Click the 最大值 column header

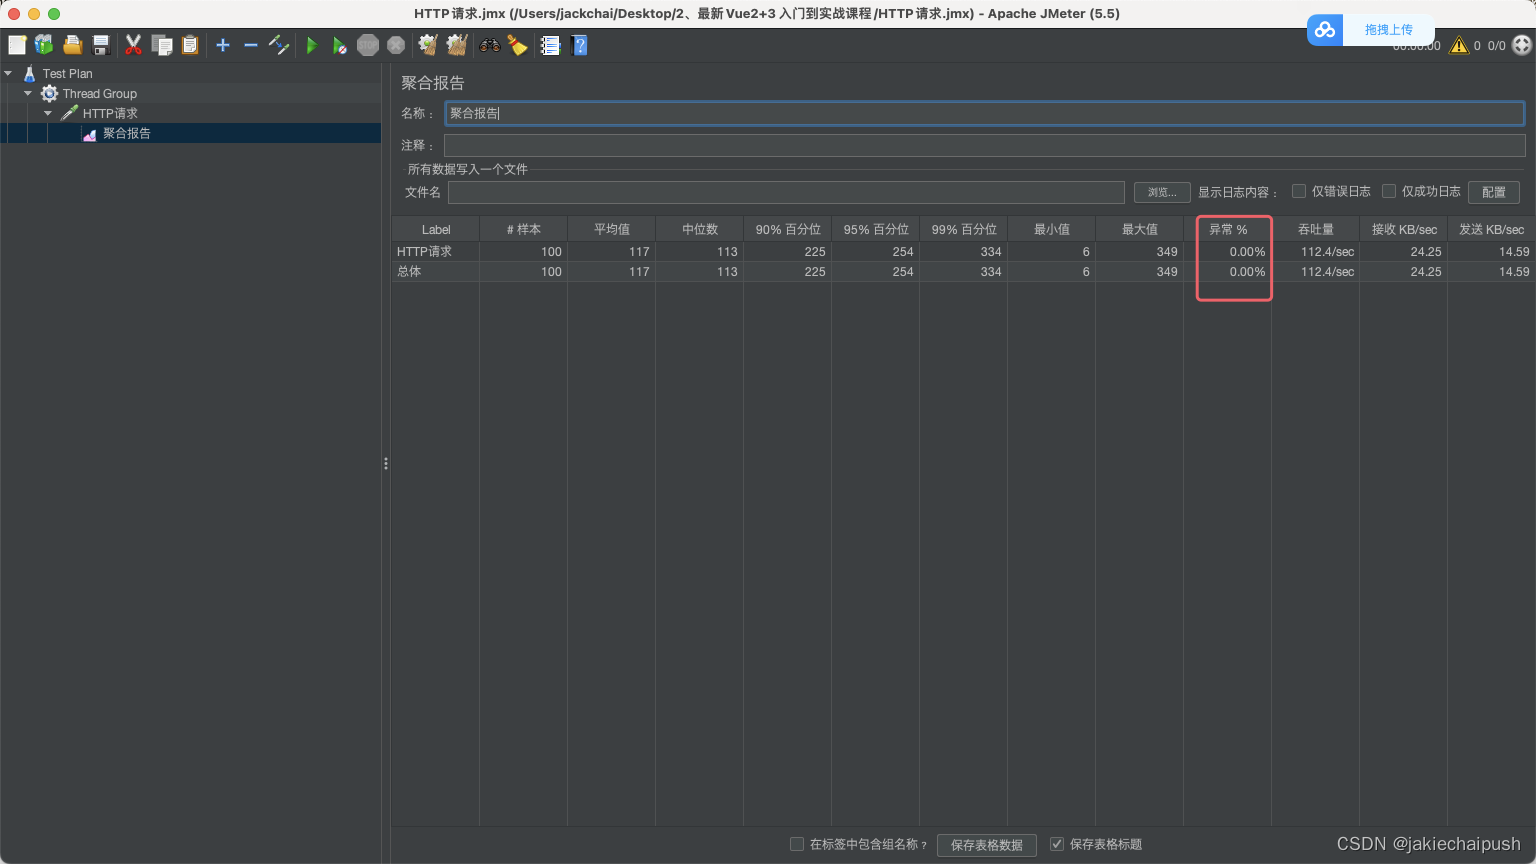coord(1140,229)
